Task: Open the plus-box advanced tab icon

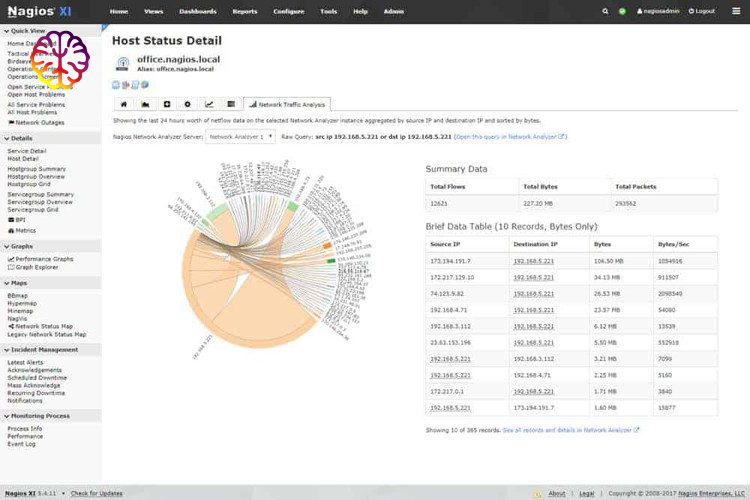Action: click(x=167, y=104)
